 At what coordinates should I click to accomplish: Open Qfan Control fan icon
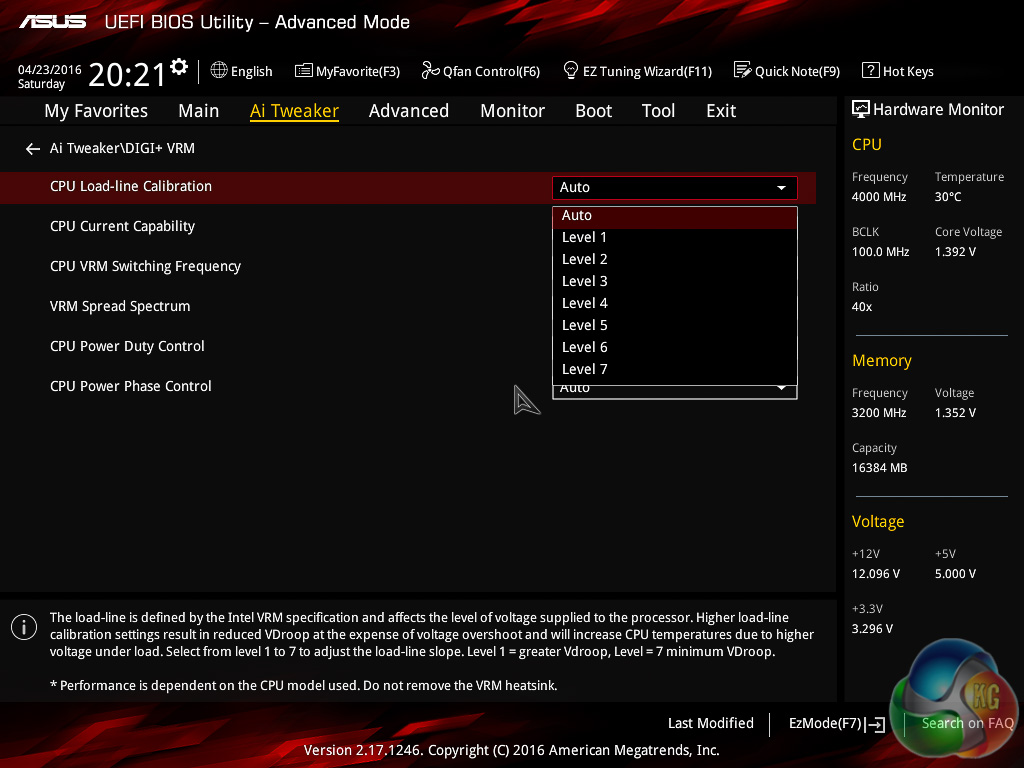(x=430, y=70)
